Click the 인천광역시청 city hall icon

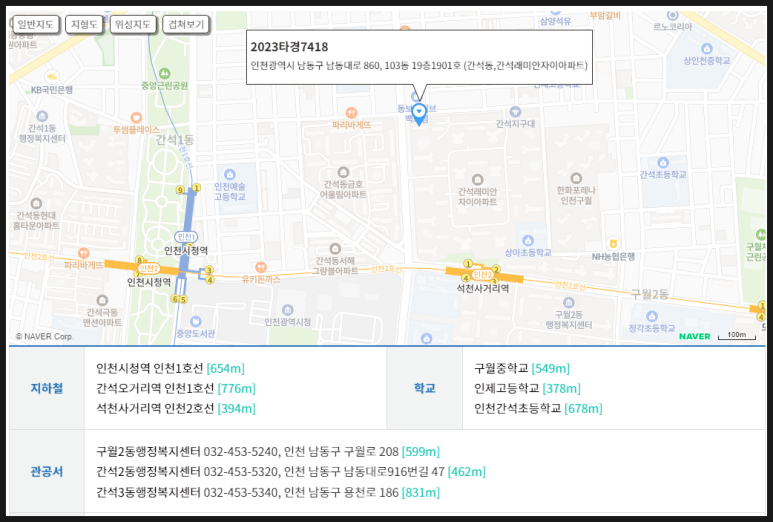[287, 310]
